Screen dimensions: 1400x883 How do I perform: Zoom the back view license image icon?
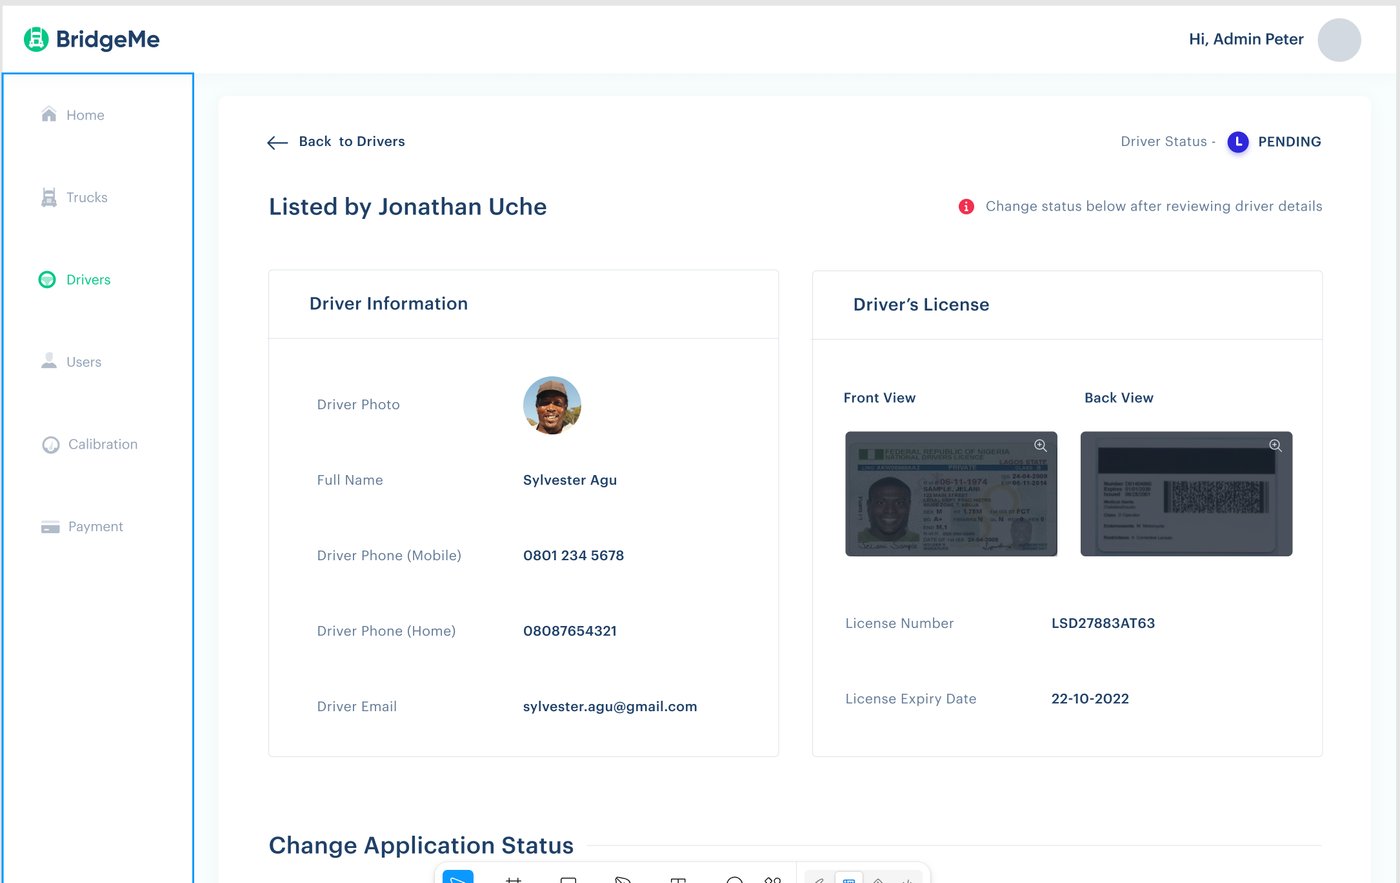(x=1275, y=446)
